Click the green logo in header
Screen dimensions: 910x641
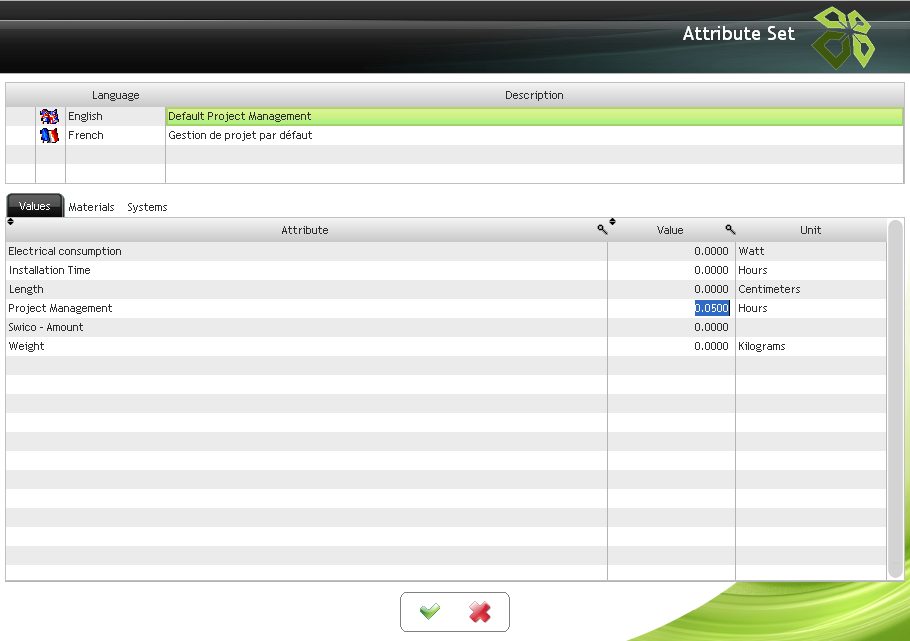(x=843, y=38)
